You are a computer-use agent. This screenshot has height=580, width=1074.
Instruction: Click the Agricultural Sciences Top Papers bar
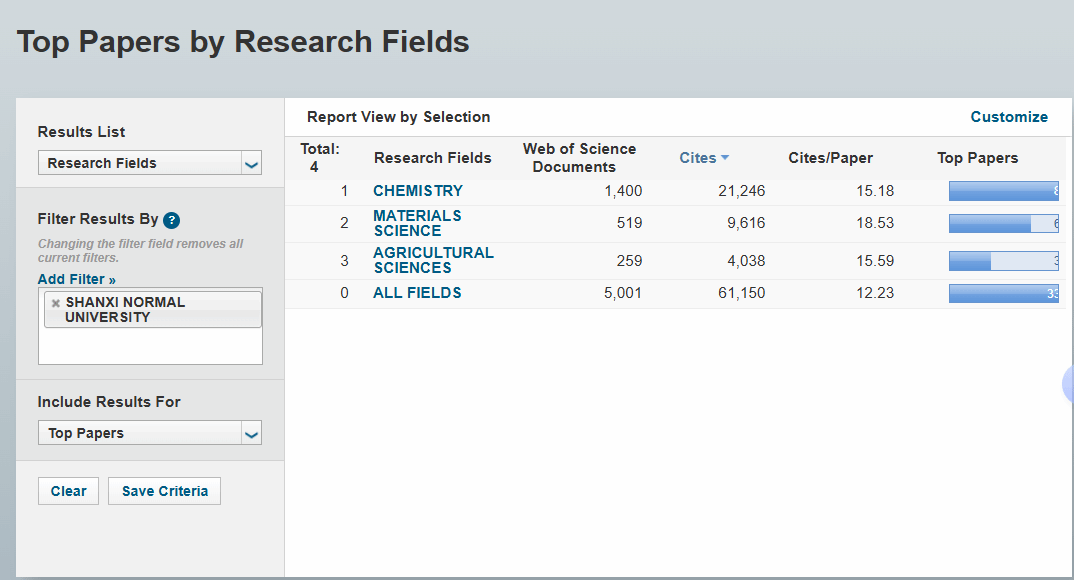tap(1003, 261)
